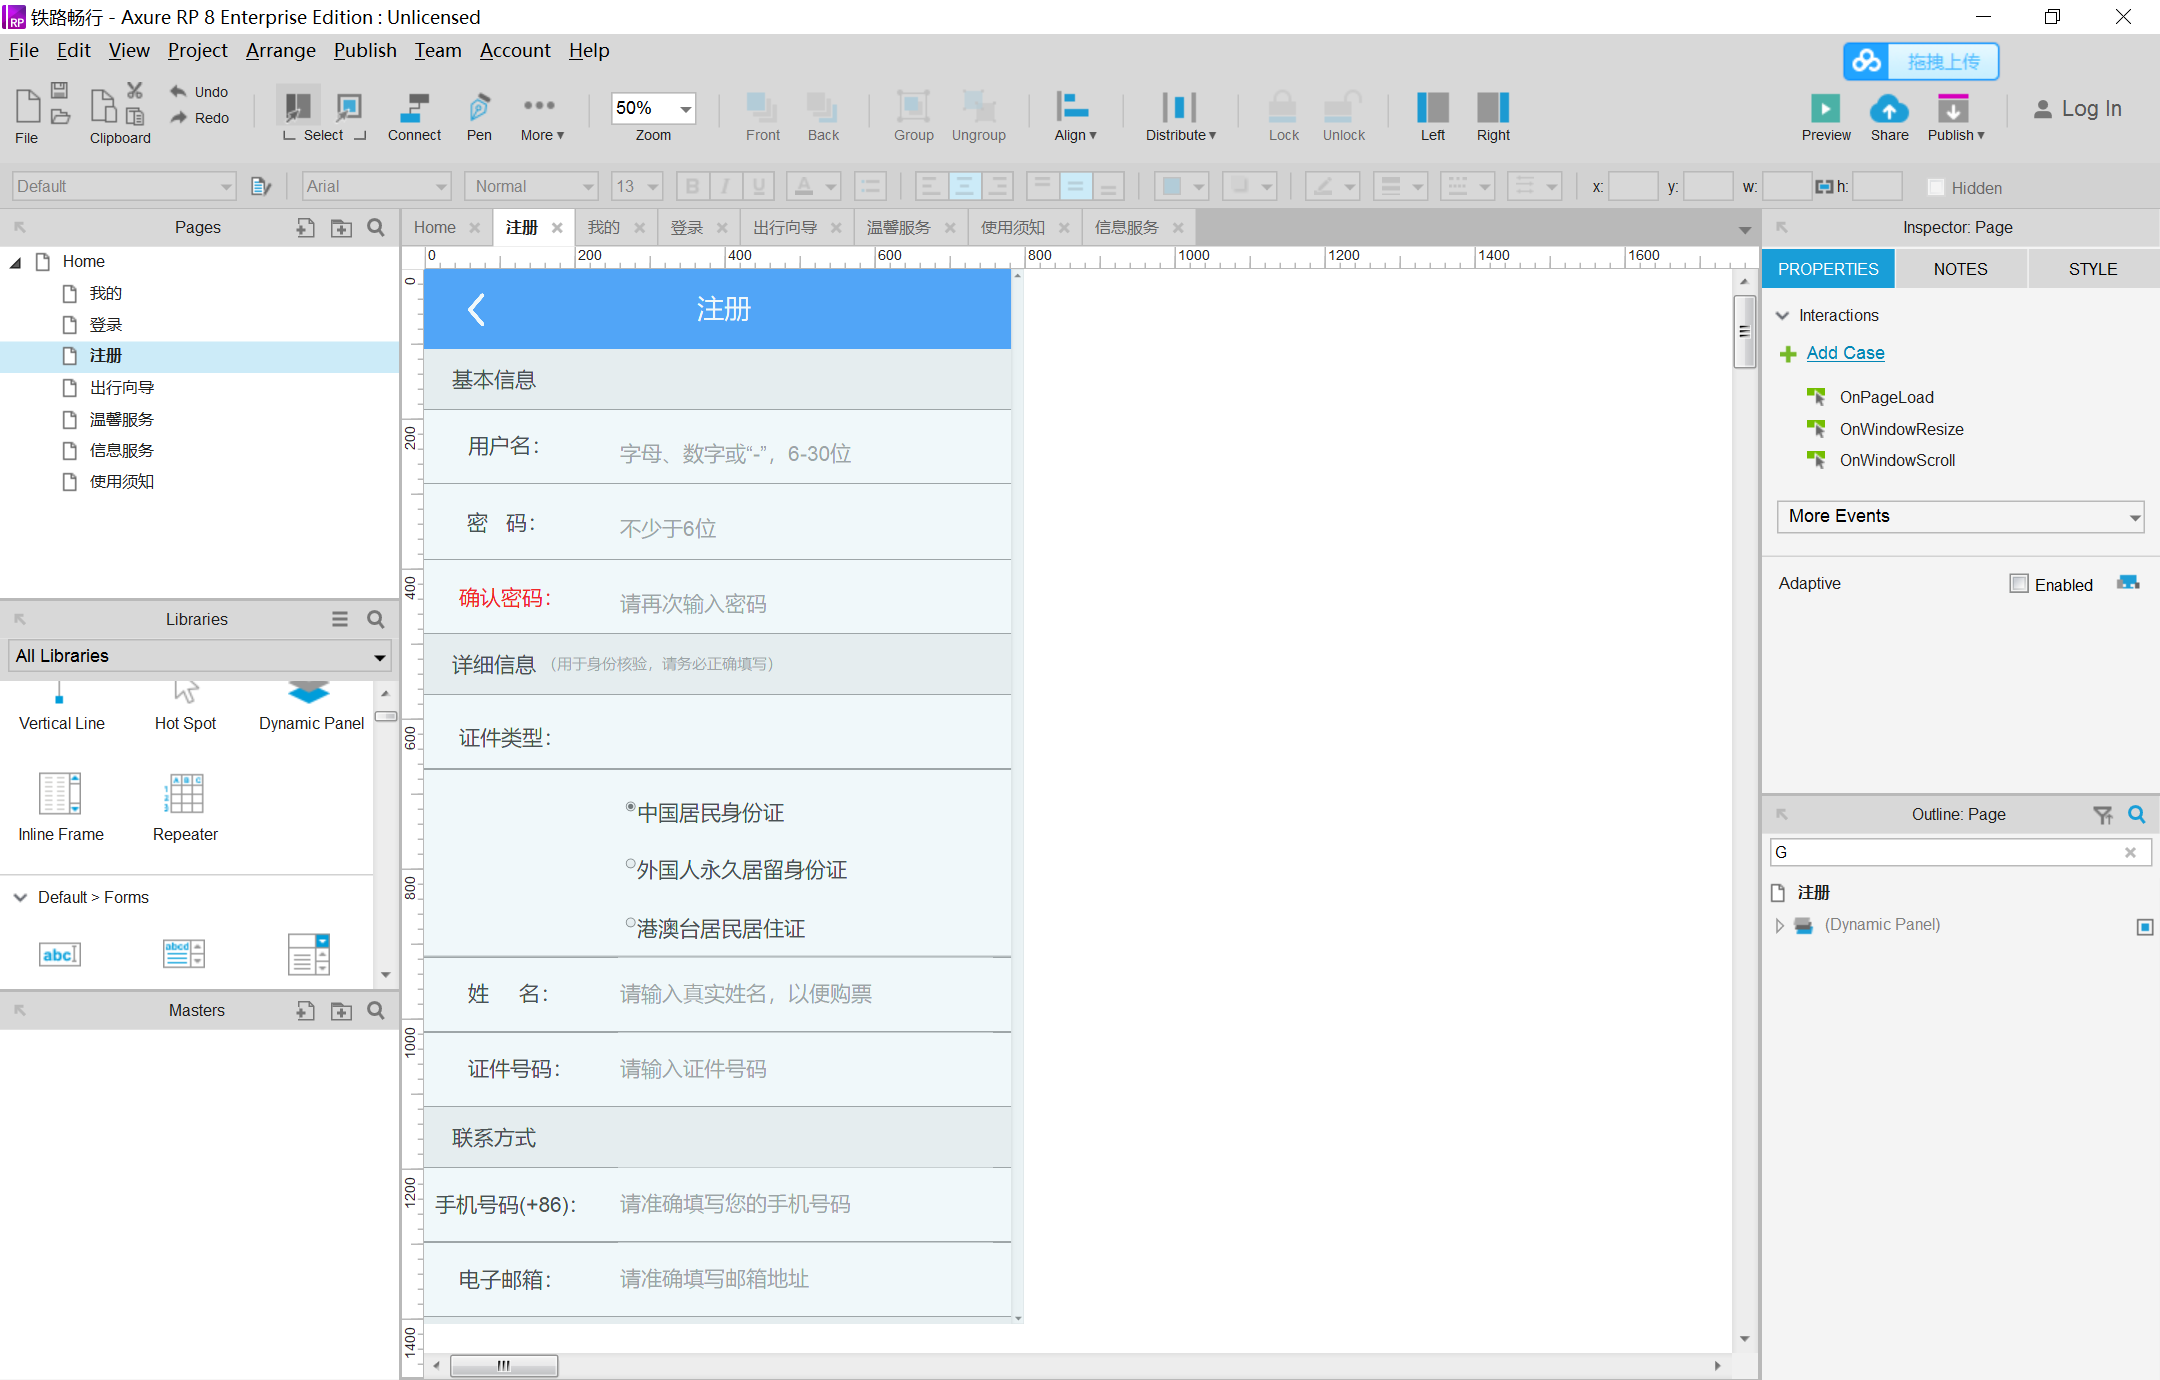Screen dimensions: 2160x1380
Task: Add a new page in Pages panel
Action: click(305, 228)
